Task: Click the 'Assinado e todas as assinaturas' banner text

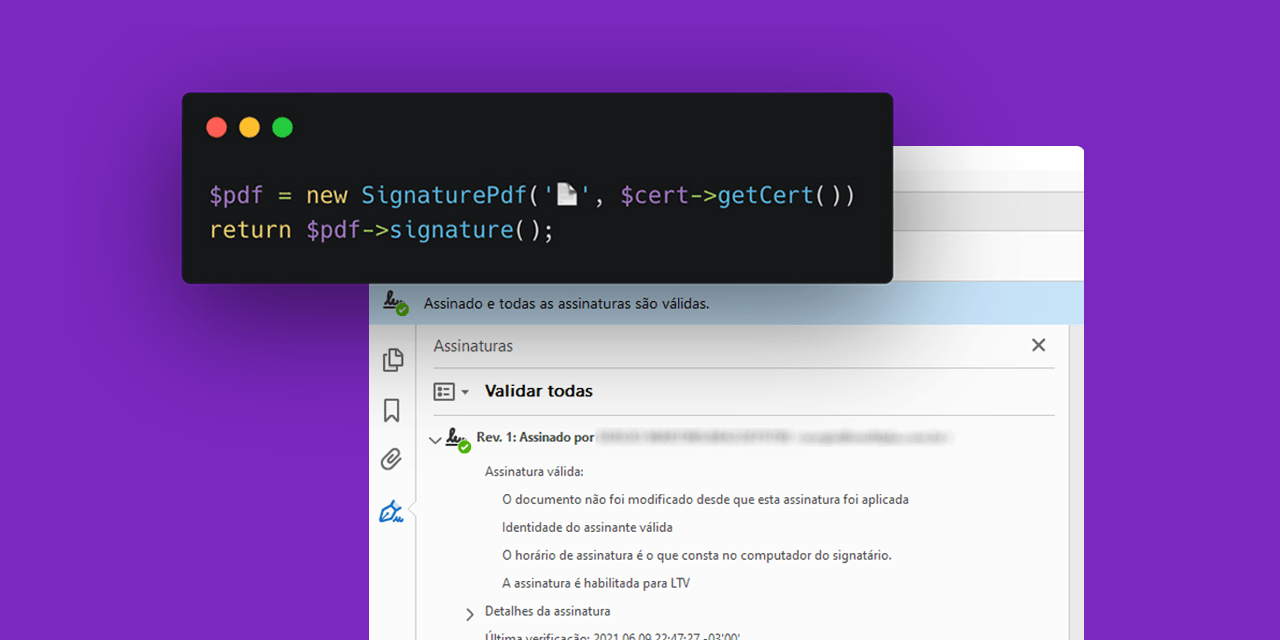Action: 567,303
